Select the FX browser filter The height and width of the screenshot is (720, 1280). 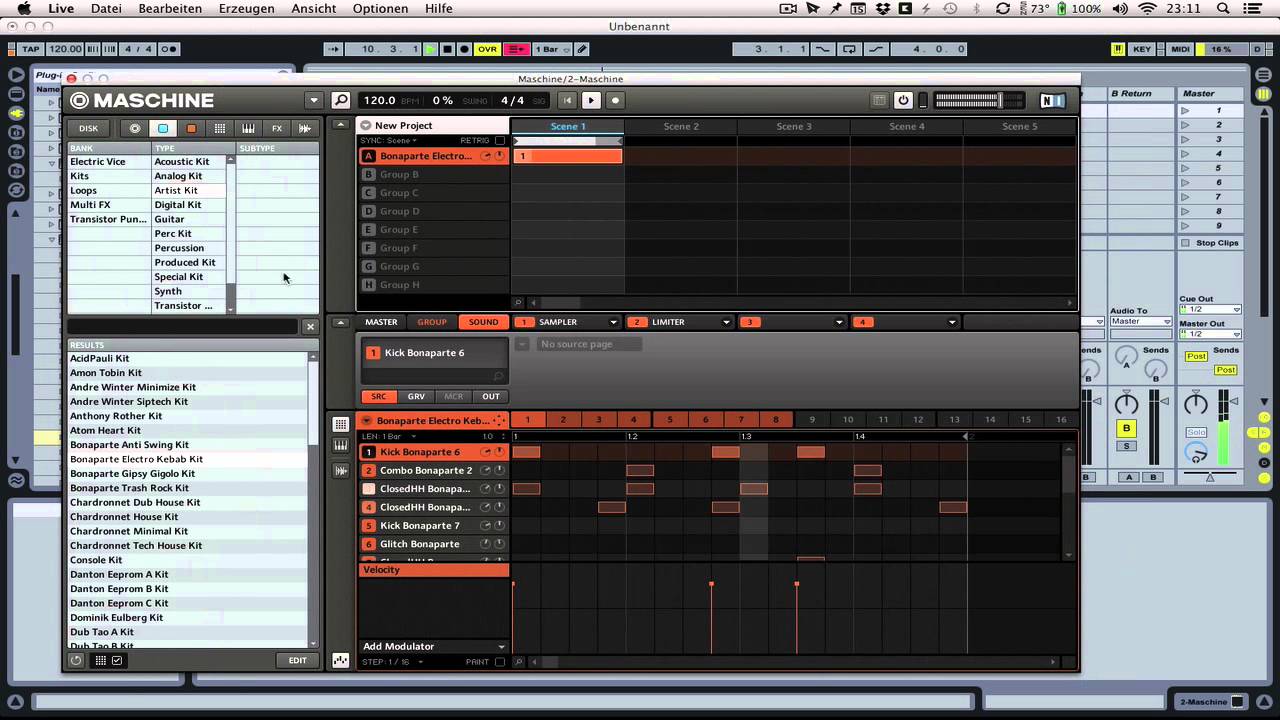277,128
